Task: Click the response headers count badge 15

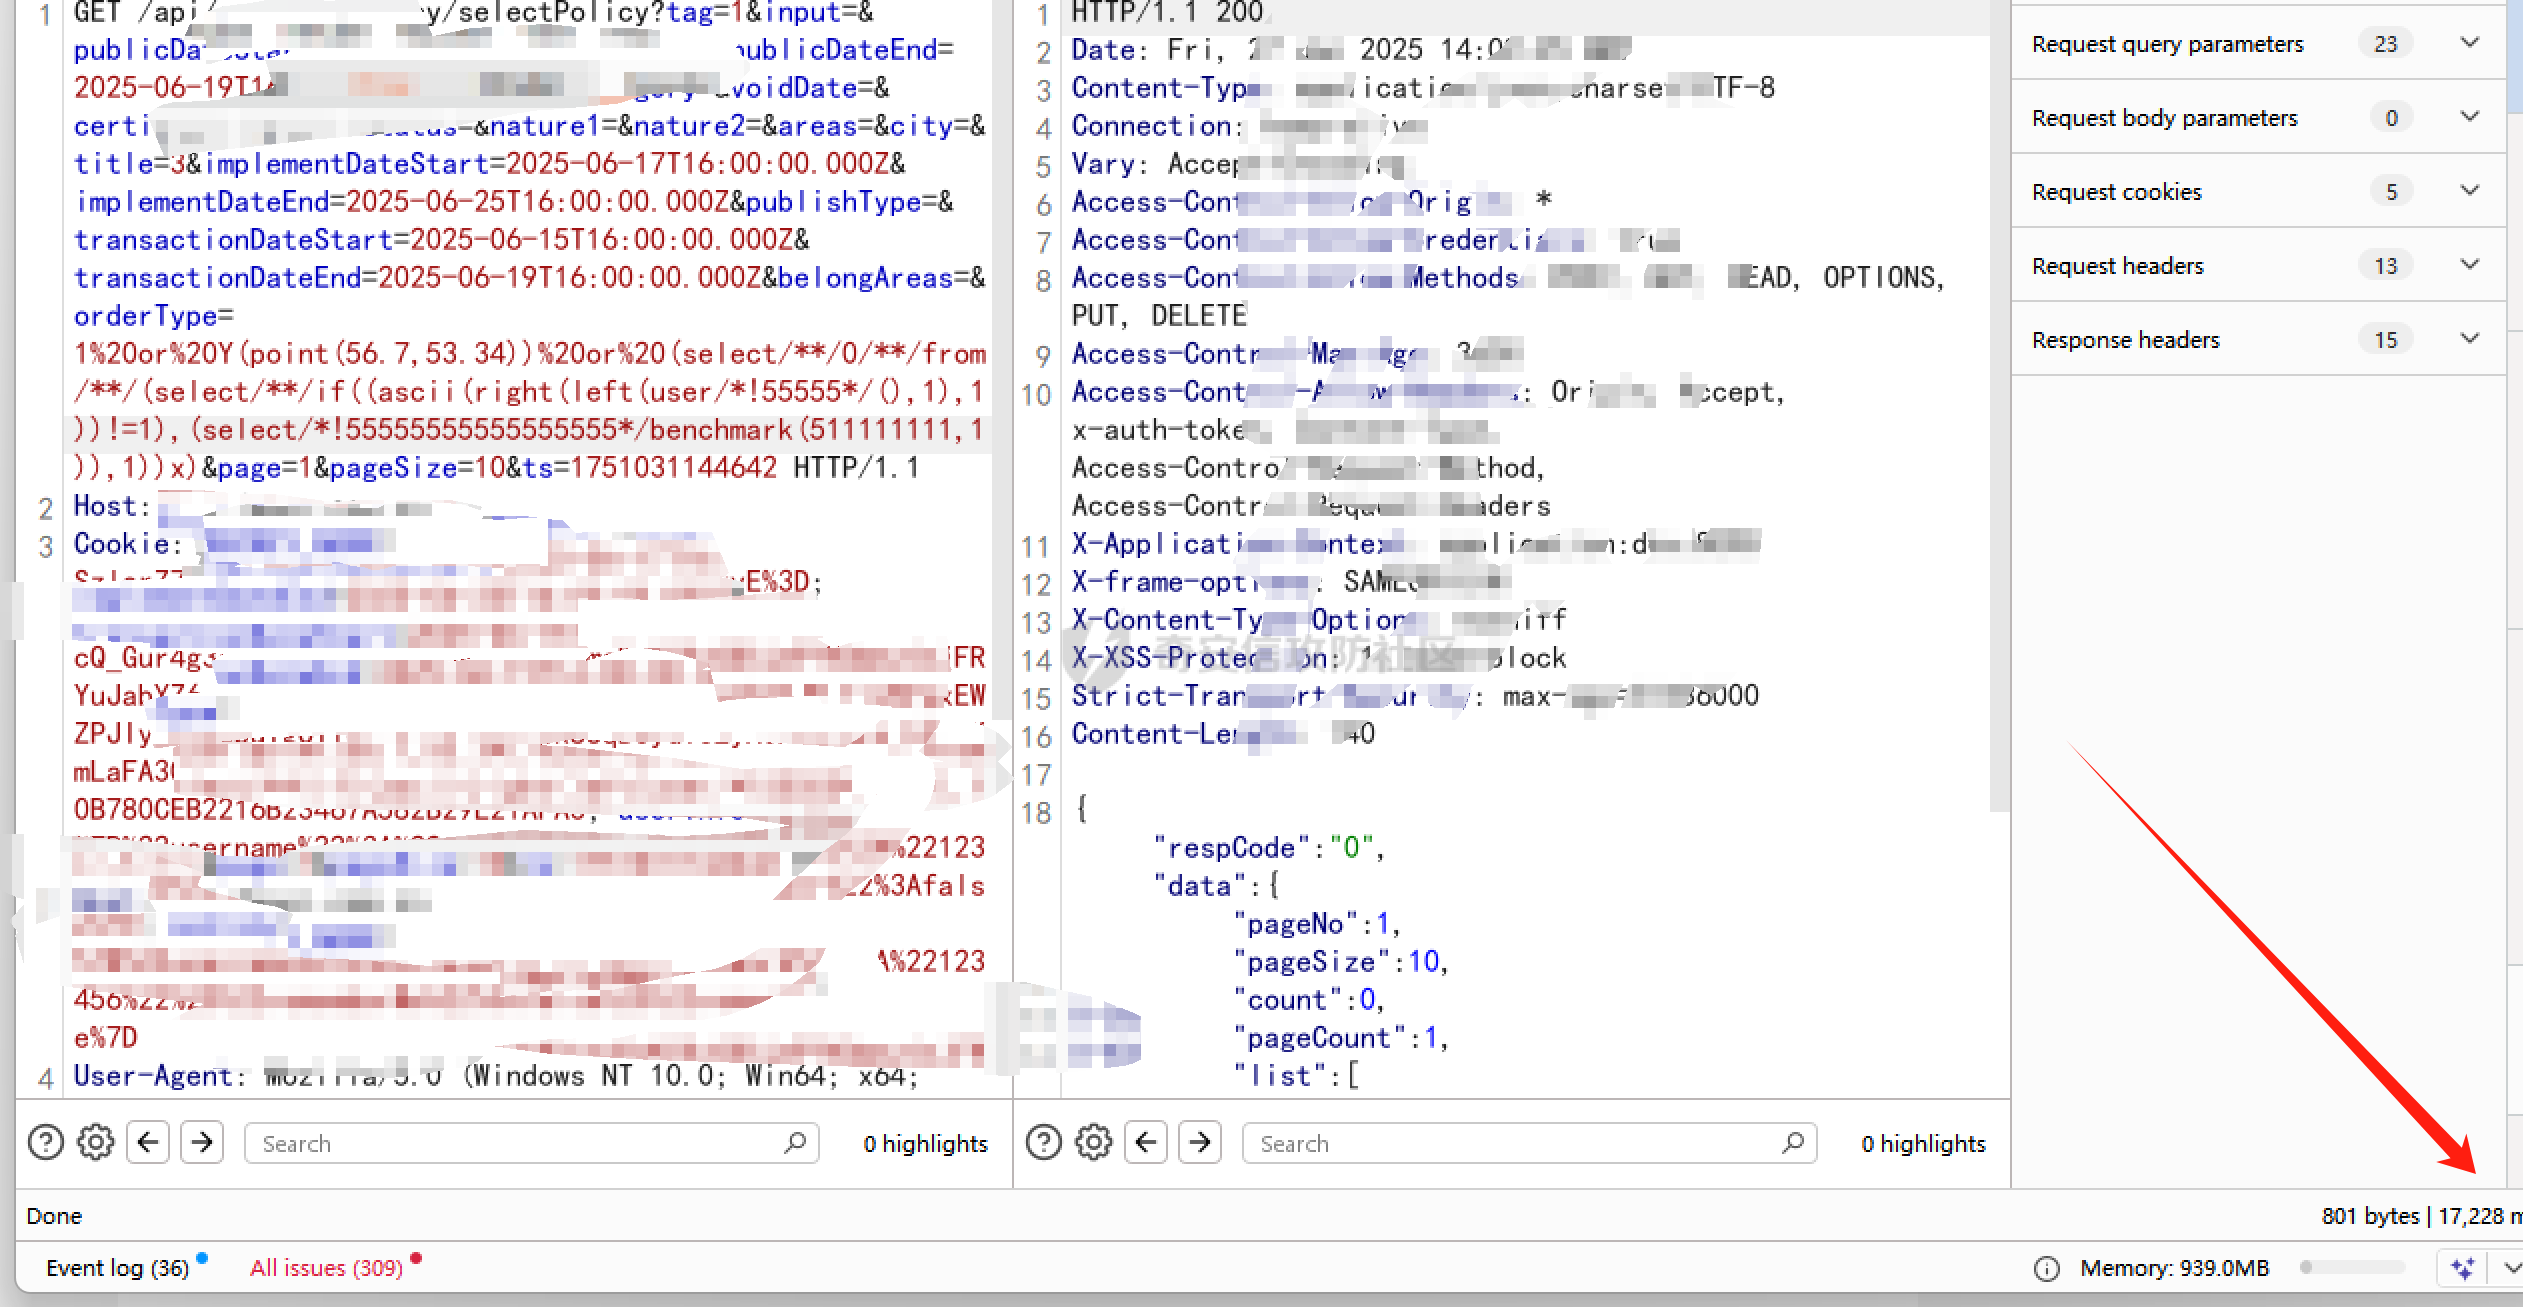Action: point(2386,340)
